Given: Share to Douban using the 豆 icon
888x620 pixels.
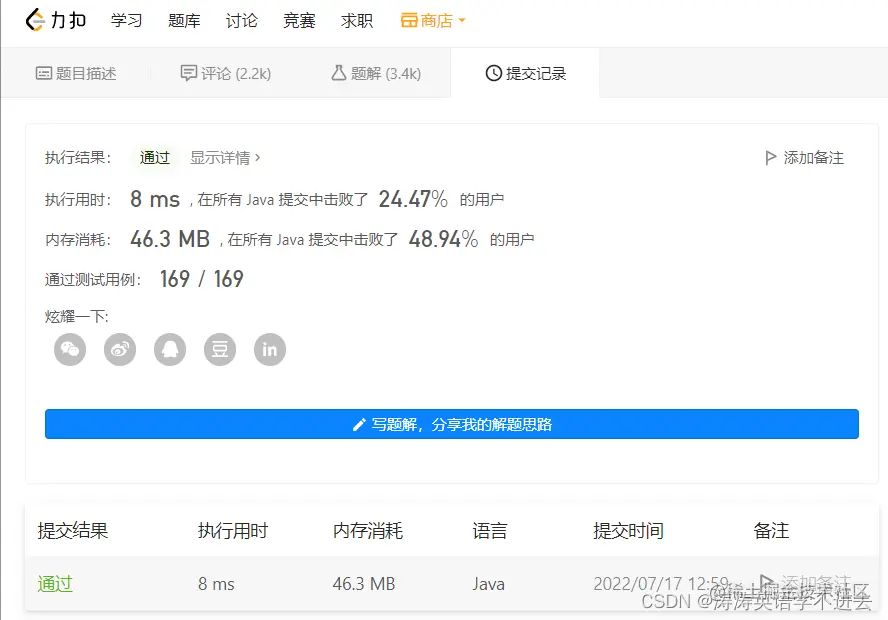Looking at the screenshot, I should click(x=220, y=350).
